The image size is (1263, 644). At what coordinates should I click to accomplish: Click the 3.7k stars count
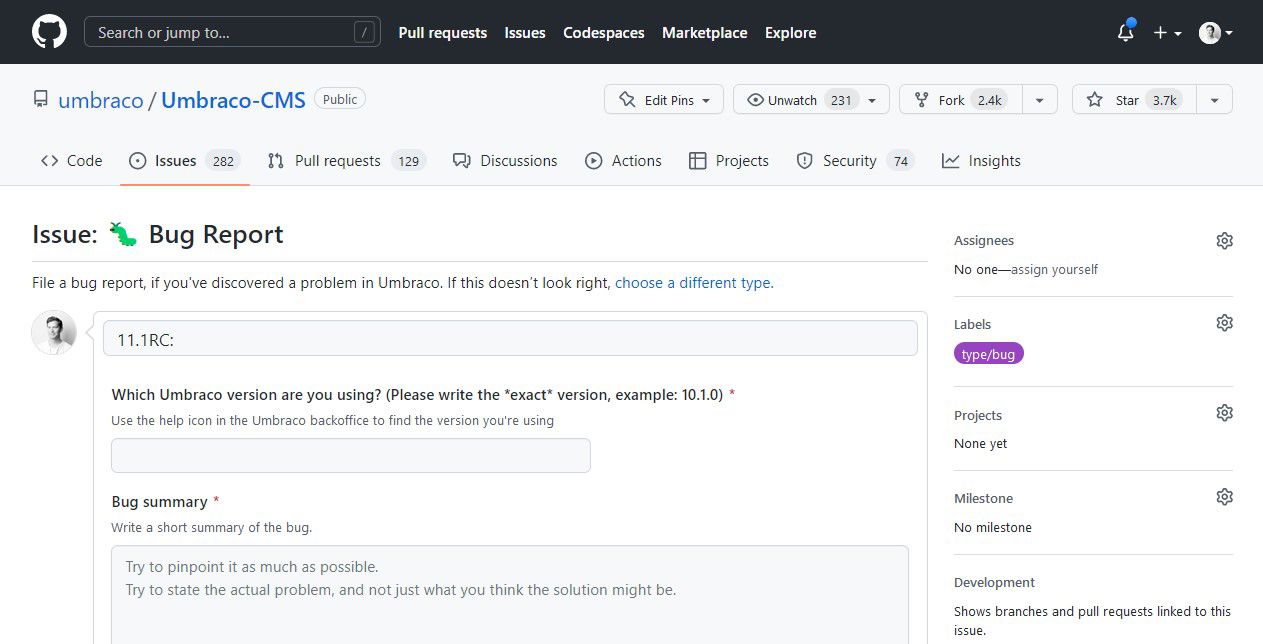click(x=1164, y=100)
